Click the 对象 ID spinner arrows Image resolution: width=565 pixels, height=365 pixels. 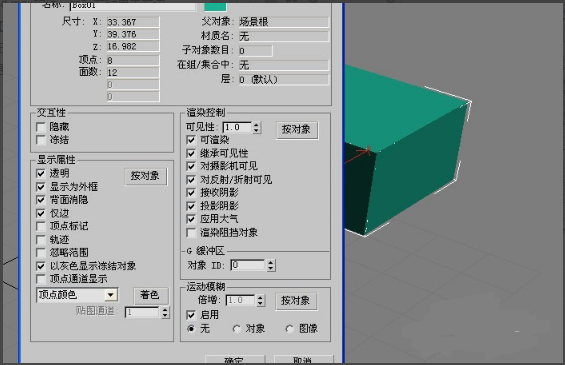(x=271, y=266)
